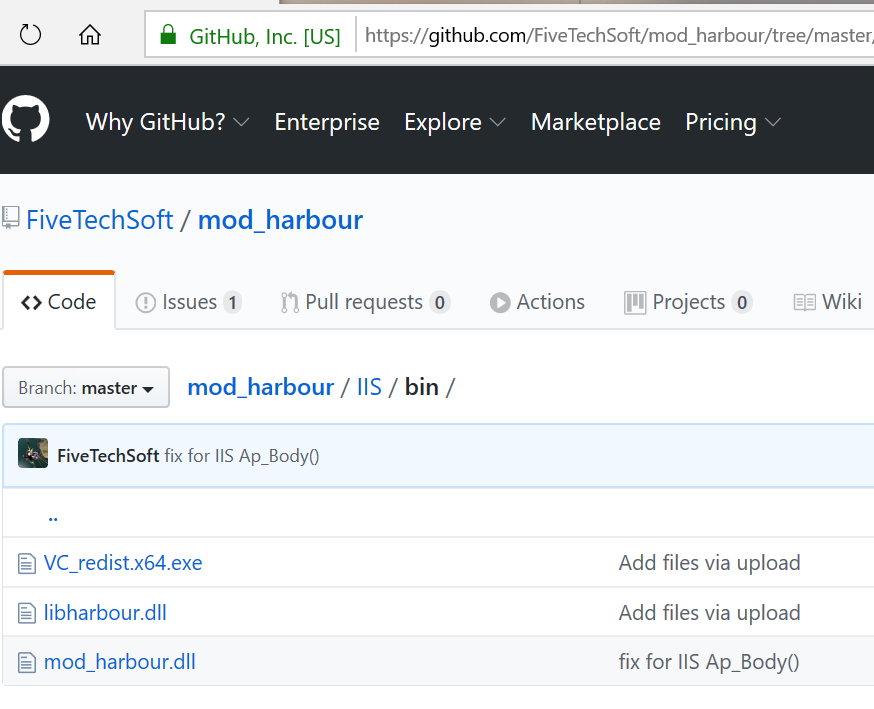Go up to the parent directory (..)
This screenshot has width=874, height=709.
tap(53, 516)
